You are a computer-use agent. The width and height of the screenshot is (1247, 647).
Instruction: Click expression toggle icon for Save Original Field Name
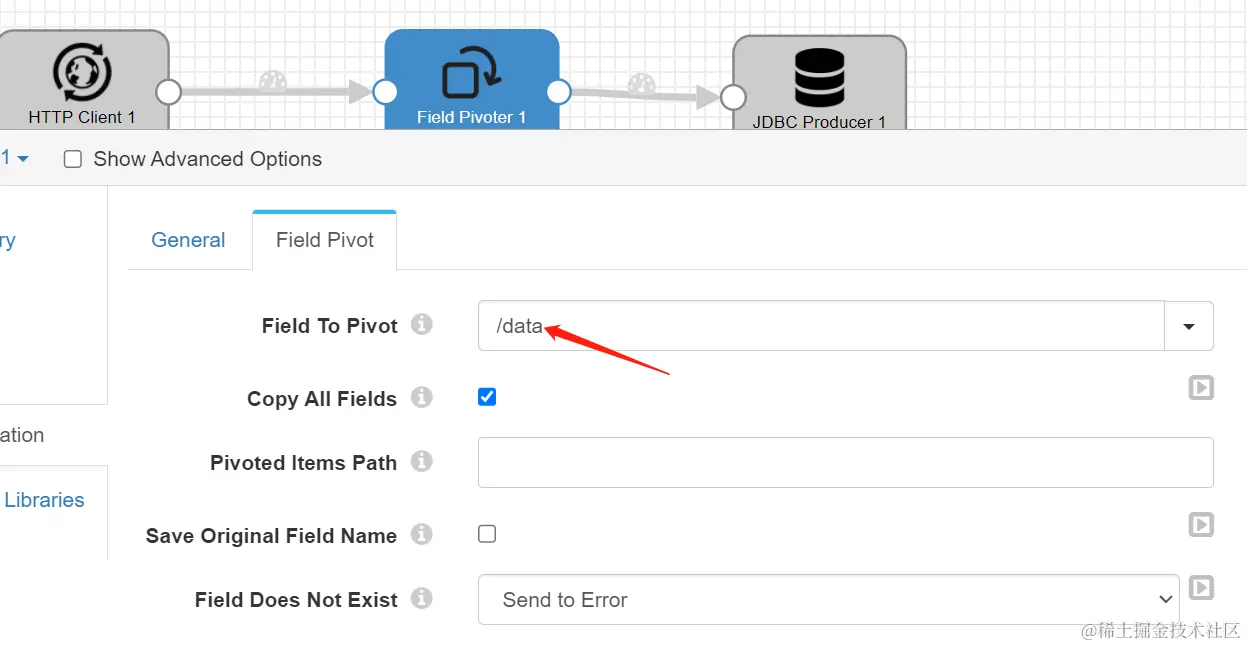[1201, 524]
